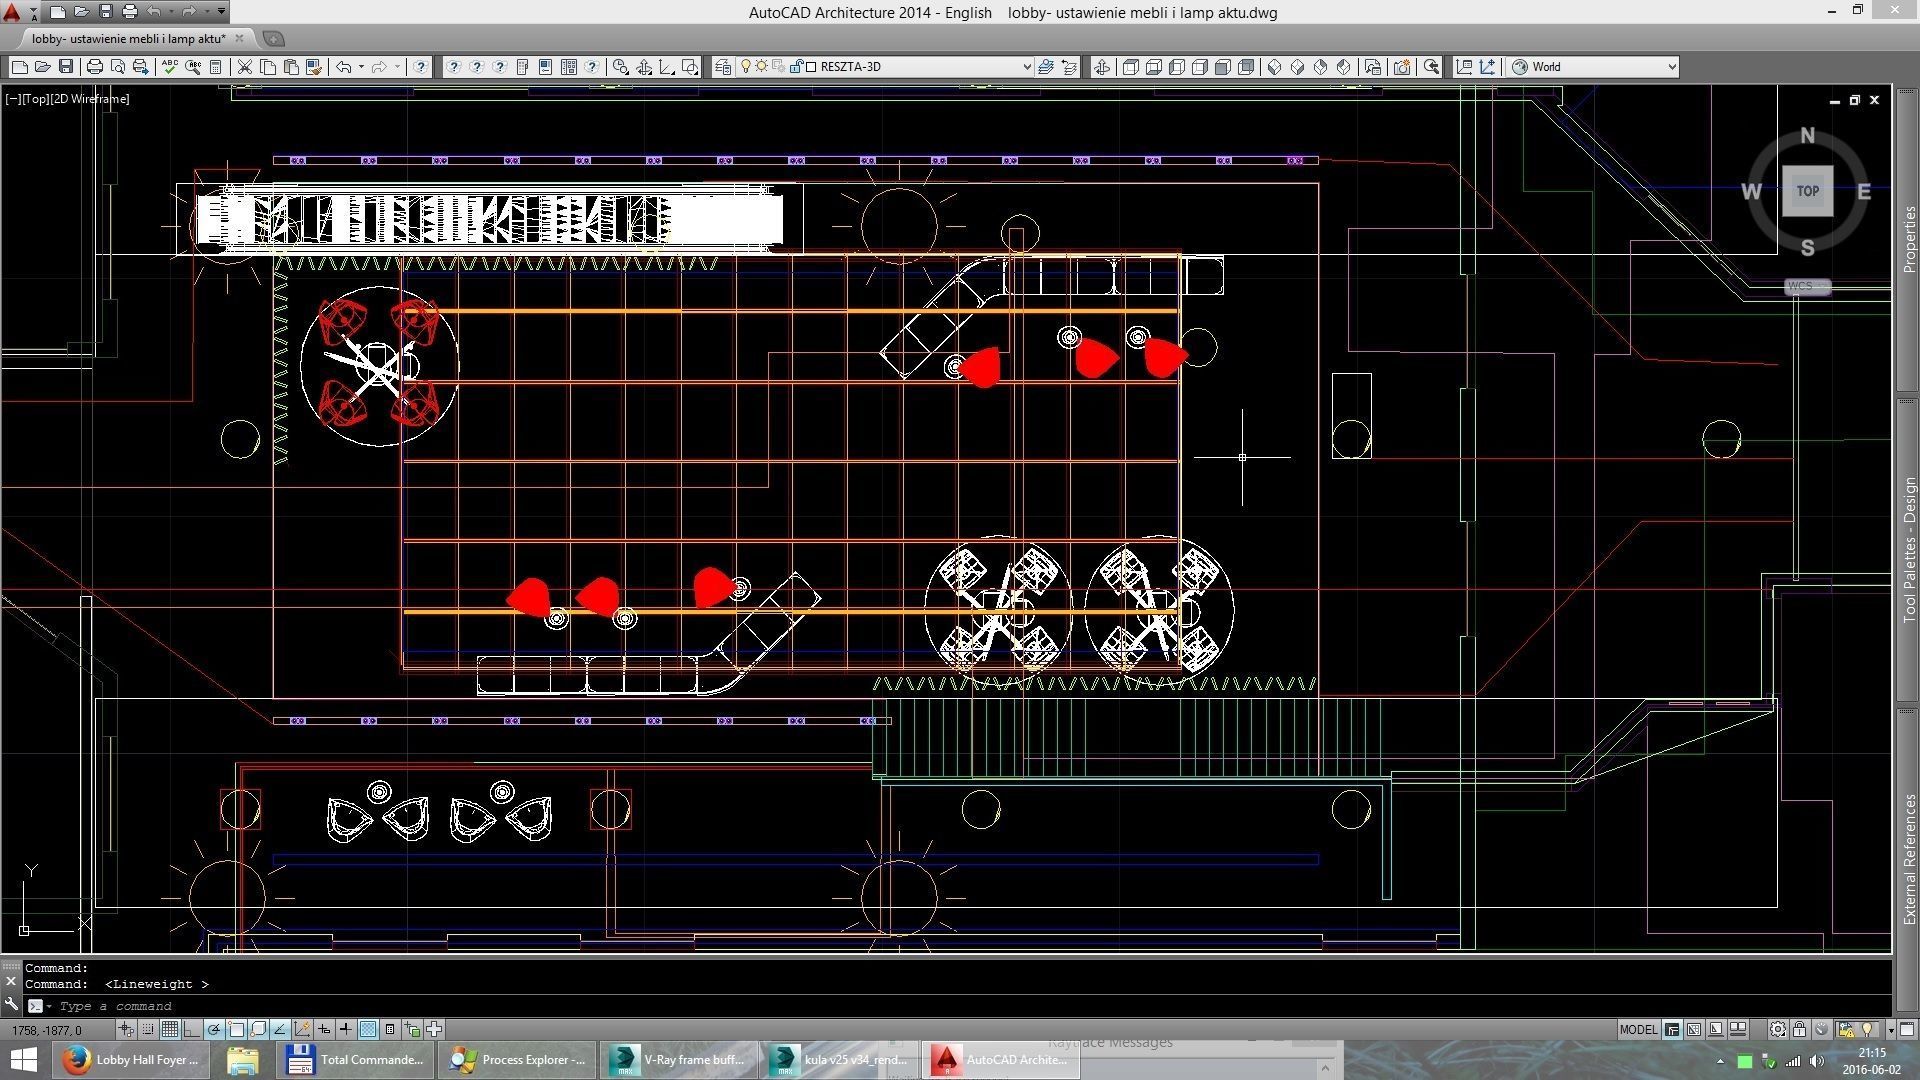Click the MODEL button in status bar

[1637, 1029]
